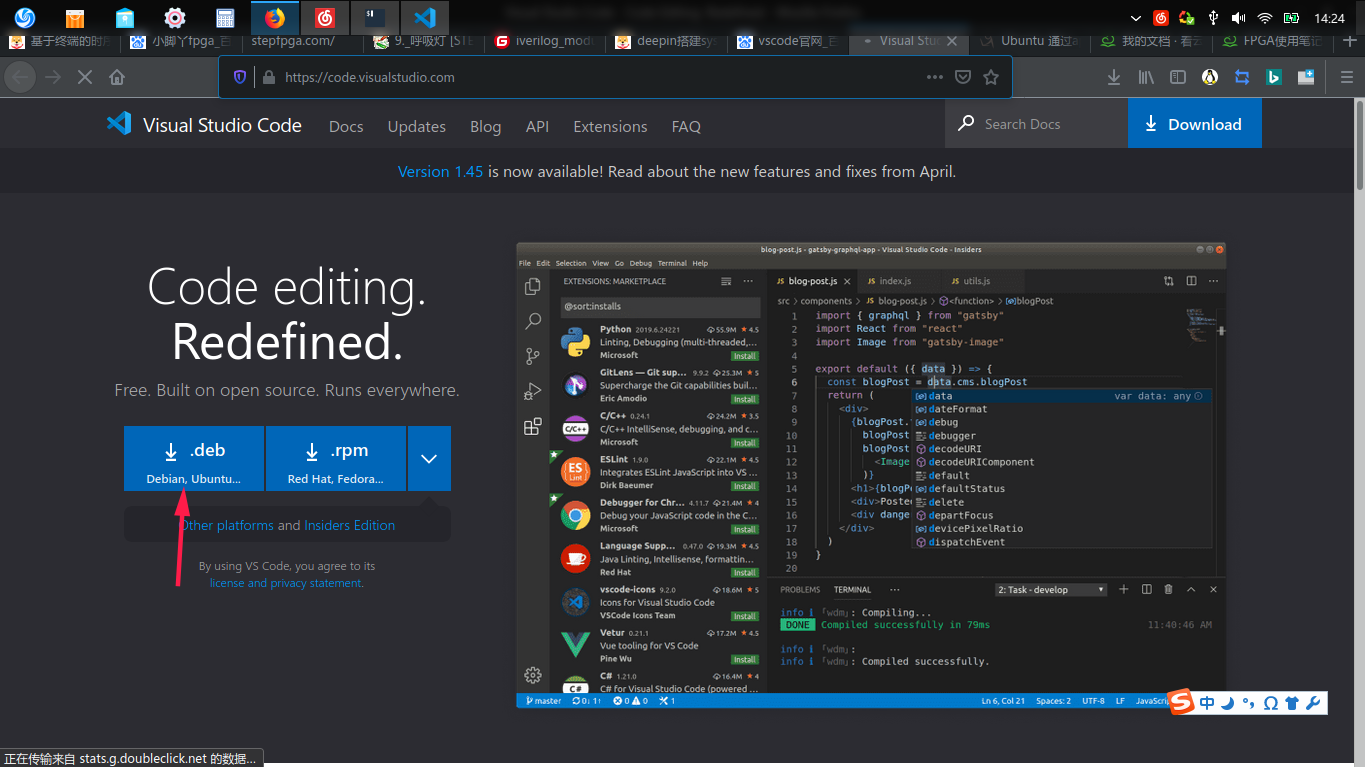Screen dimensions: 1365x767
Task: Open the Other platforms link
Action: tap(227, 525)
